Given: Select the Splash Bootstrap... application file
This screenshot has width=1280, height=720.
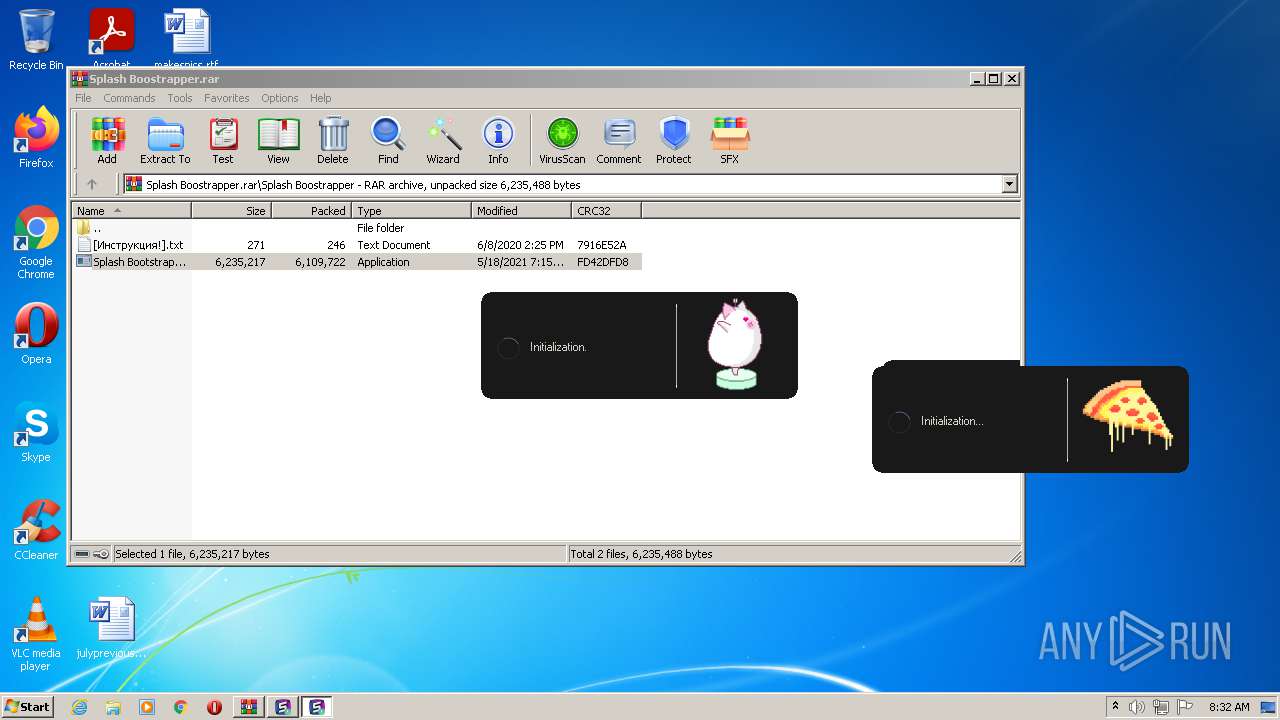Looking at the screenshot, I should 356,262.
